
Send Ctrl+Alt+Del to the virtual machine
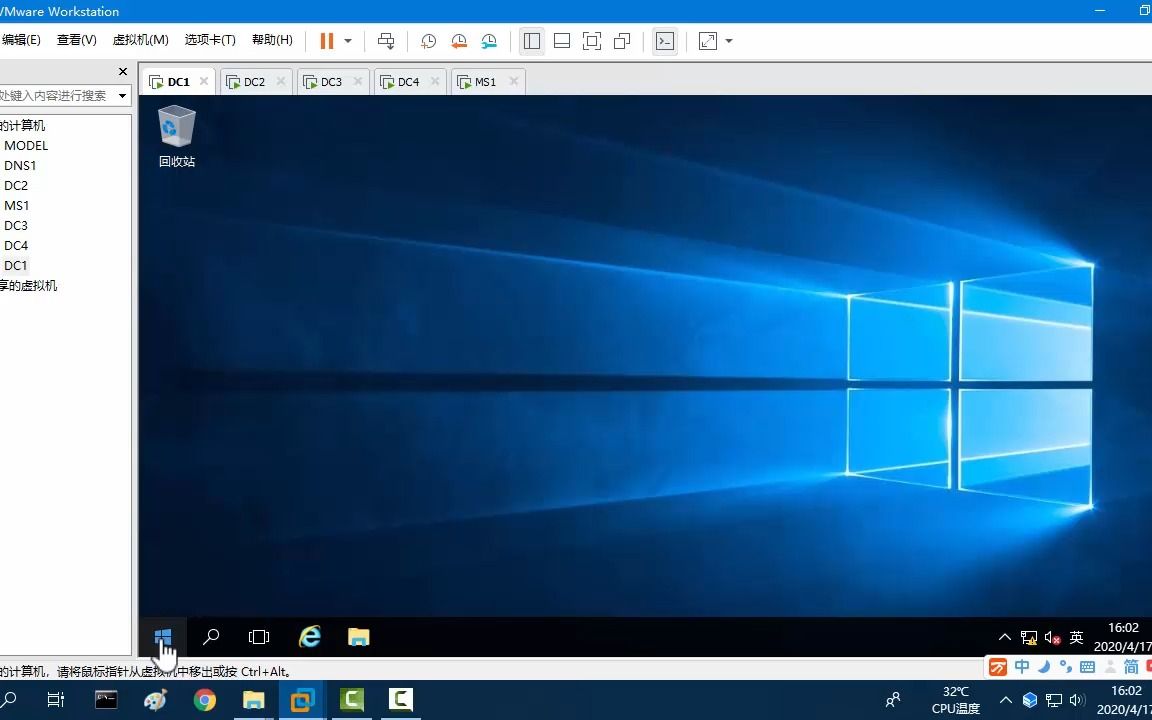(x=386, y=41)
